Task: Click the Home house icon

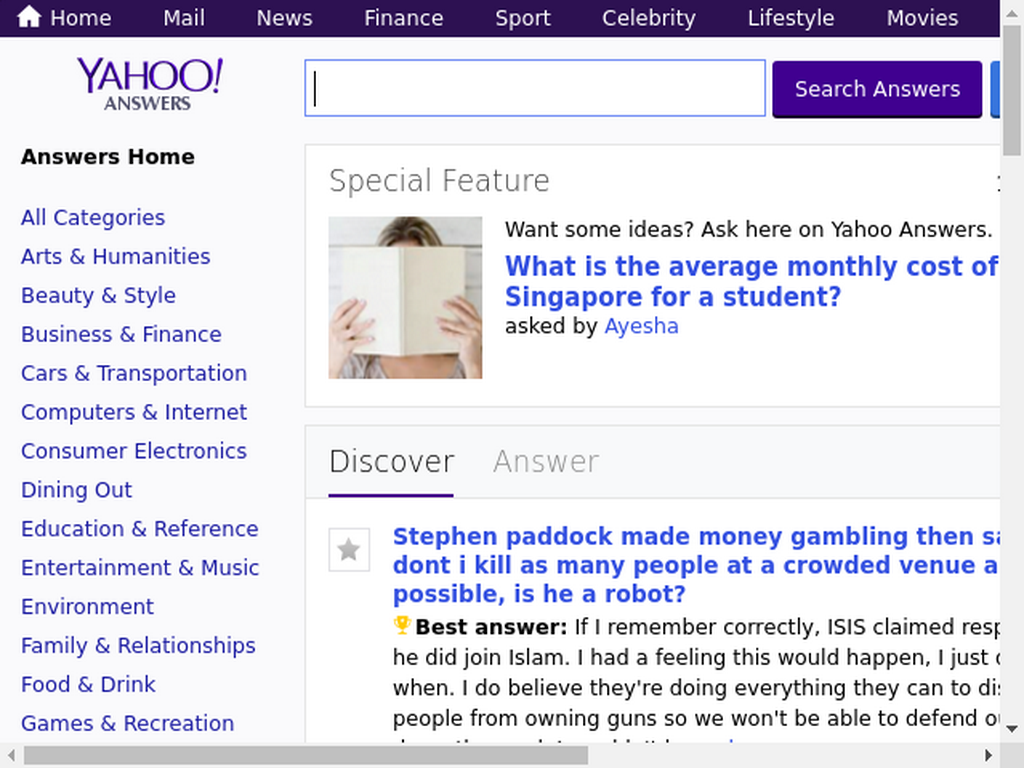Action: tap(29, 17)
